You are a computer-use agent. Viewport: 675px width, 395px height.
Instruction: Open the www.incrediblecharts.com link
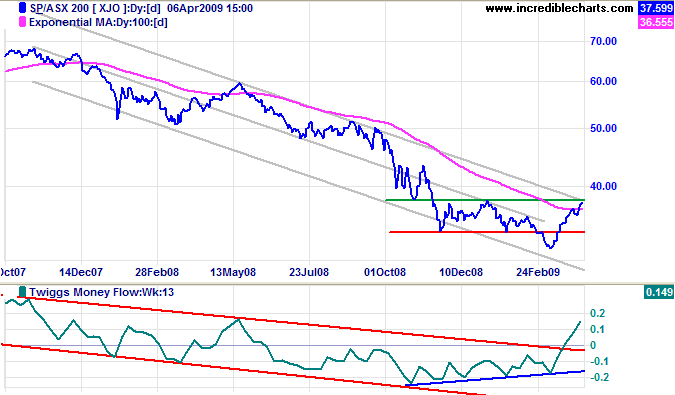[x=559, y=8]
